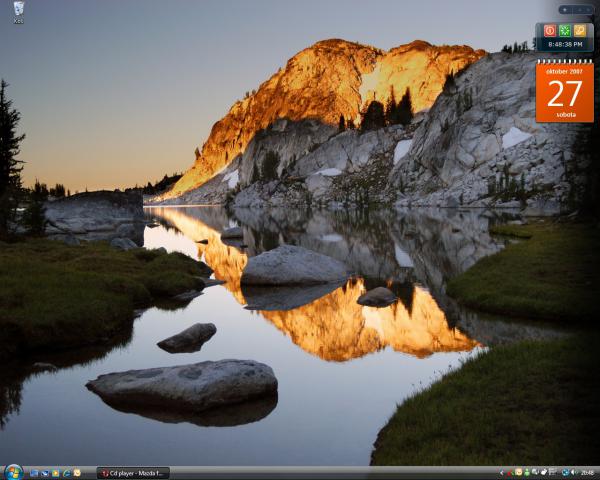The height and width of the screenshot is (480, 600).
Task: Click the red X tray icon
Action: [510, 472]
